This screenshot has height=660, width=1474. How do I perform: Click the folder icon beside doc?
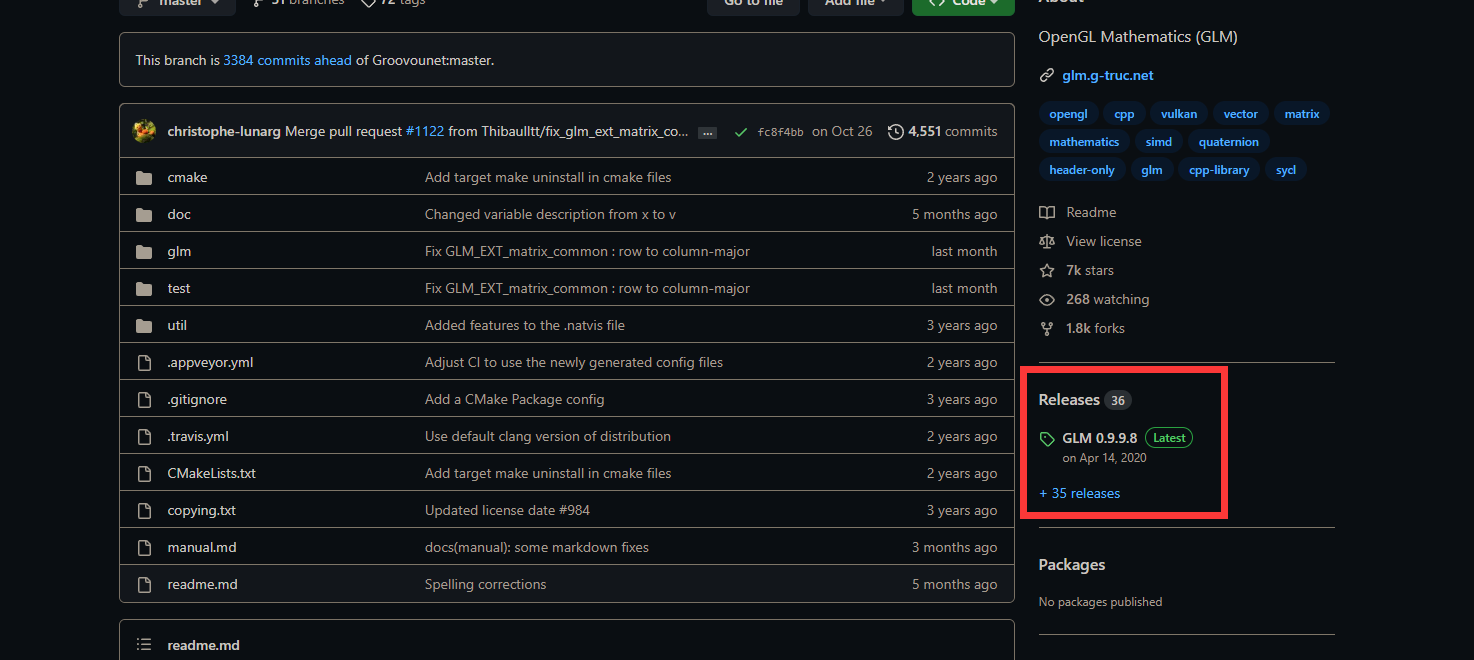[x=144, y=214]
